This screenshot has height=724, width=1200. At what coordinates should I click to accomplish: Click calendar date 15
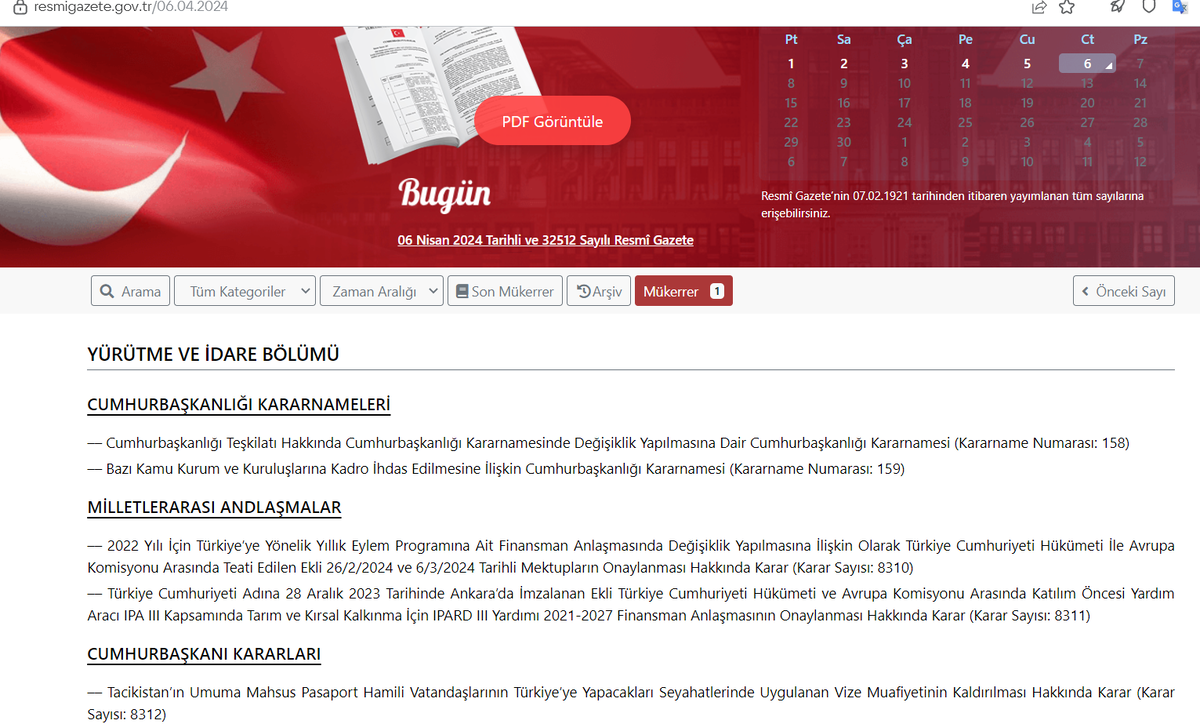(x=791, y=103)
